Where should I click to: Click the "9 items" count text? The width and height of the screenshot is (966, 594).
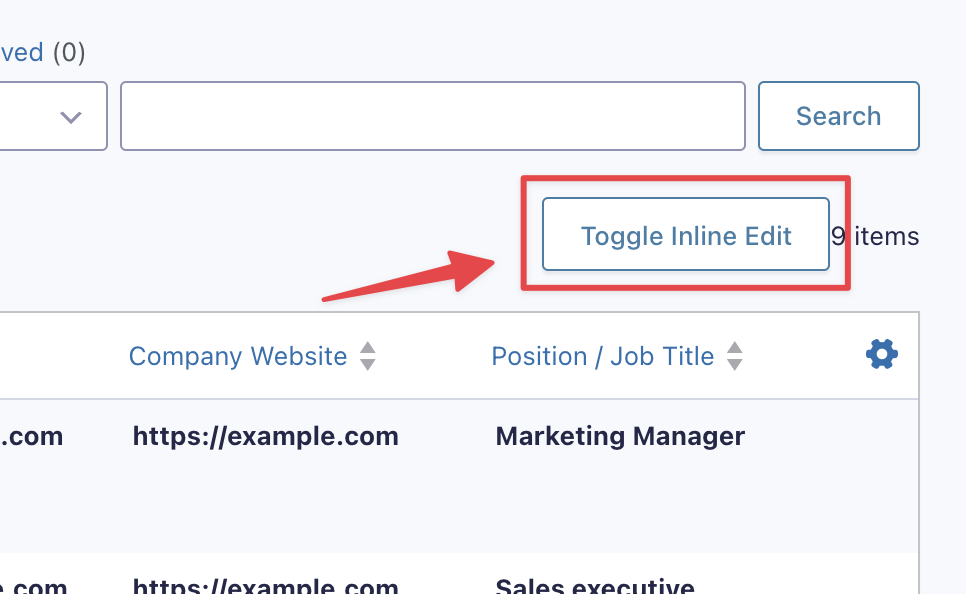(x=876, y=236)
